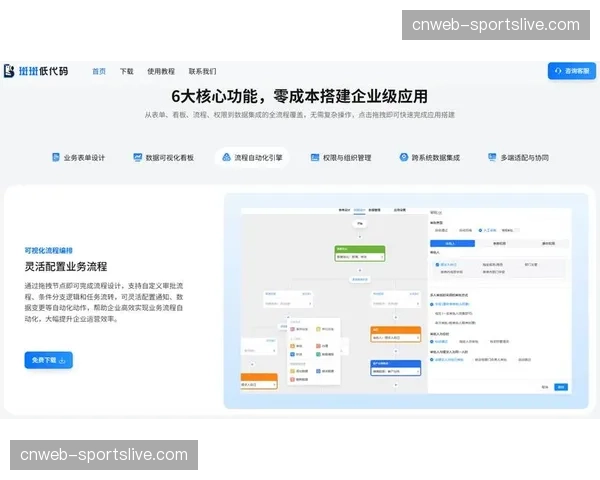The height and width of the screenshot is (480, 600).
Task: Click the 咨询客服 button
Action: [x=572, y=71]
